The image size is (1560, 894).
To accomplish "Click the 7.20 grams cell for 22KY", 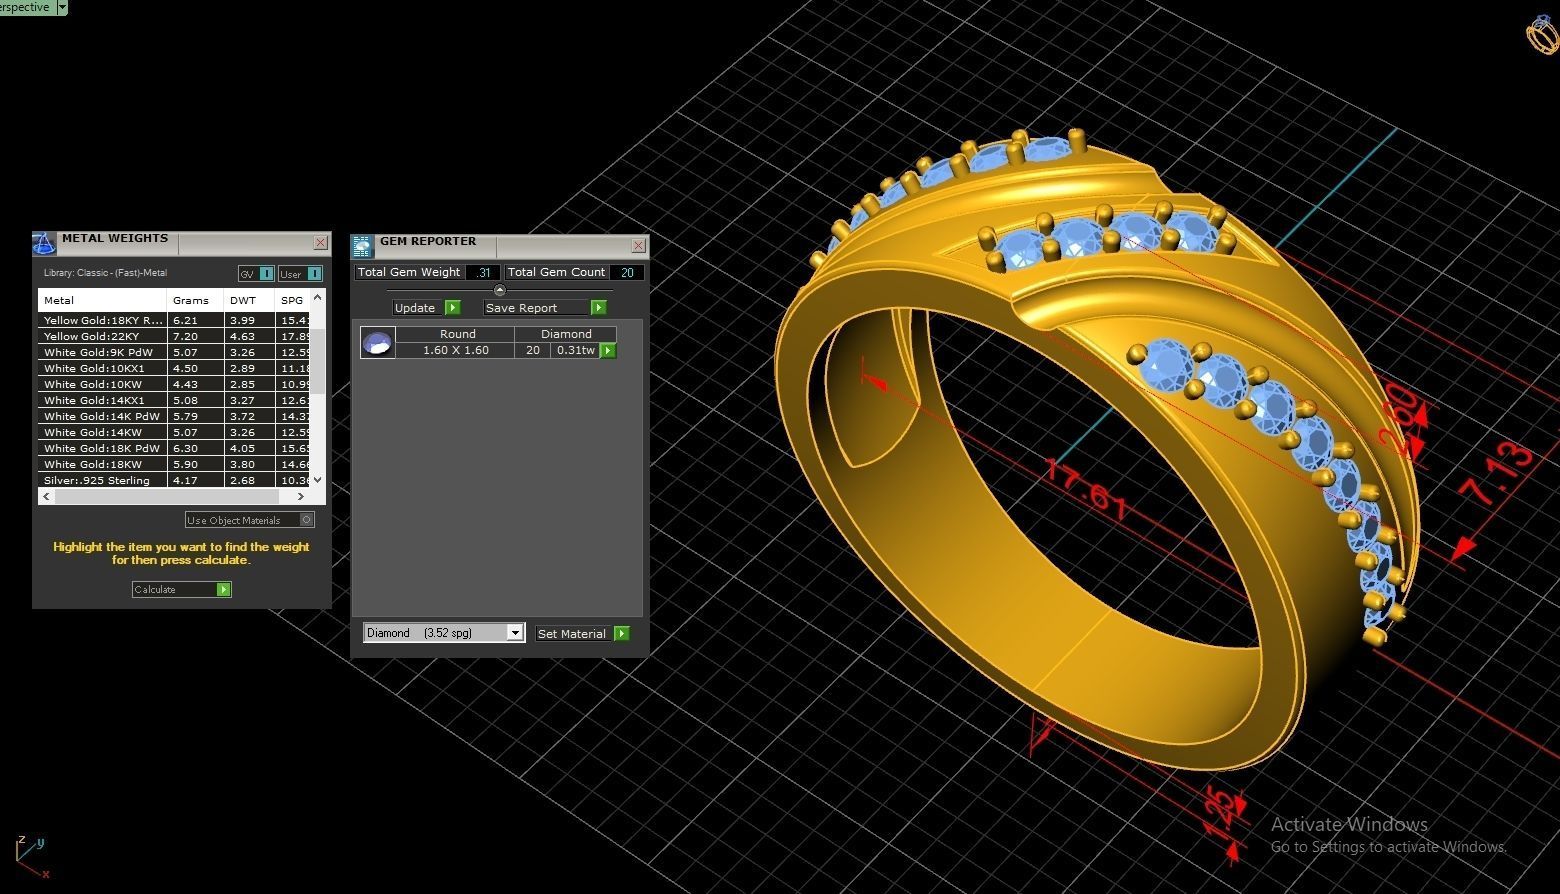I will click(196, 336).
